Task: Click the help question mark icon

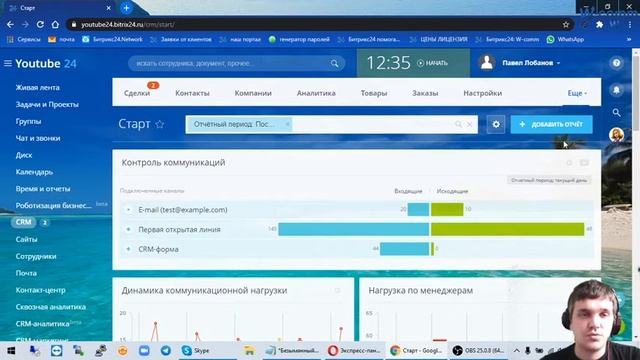Action: click(x=616, y=63)
